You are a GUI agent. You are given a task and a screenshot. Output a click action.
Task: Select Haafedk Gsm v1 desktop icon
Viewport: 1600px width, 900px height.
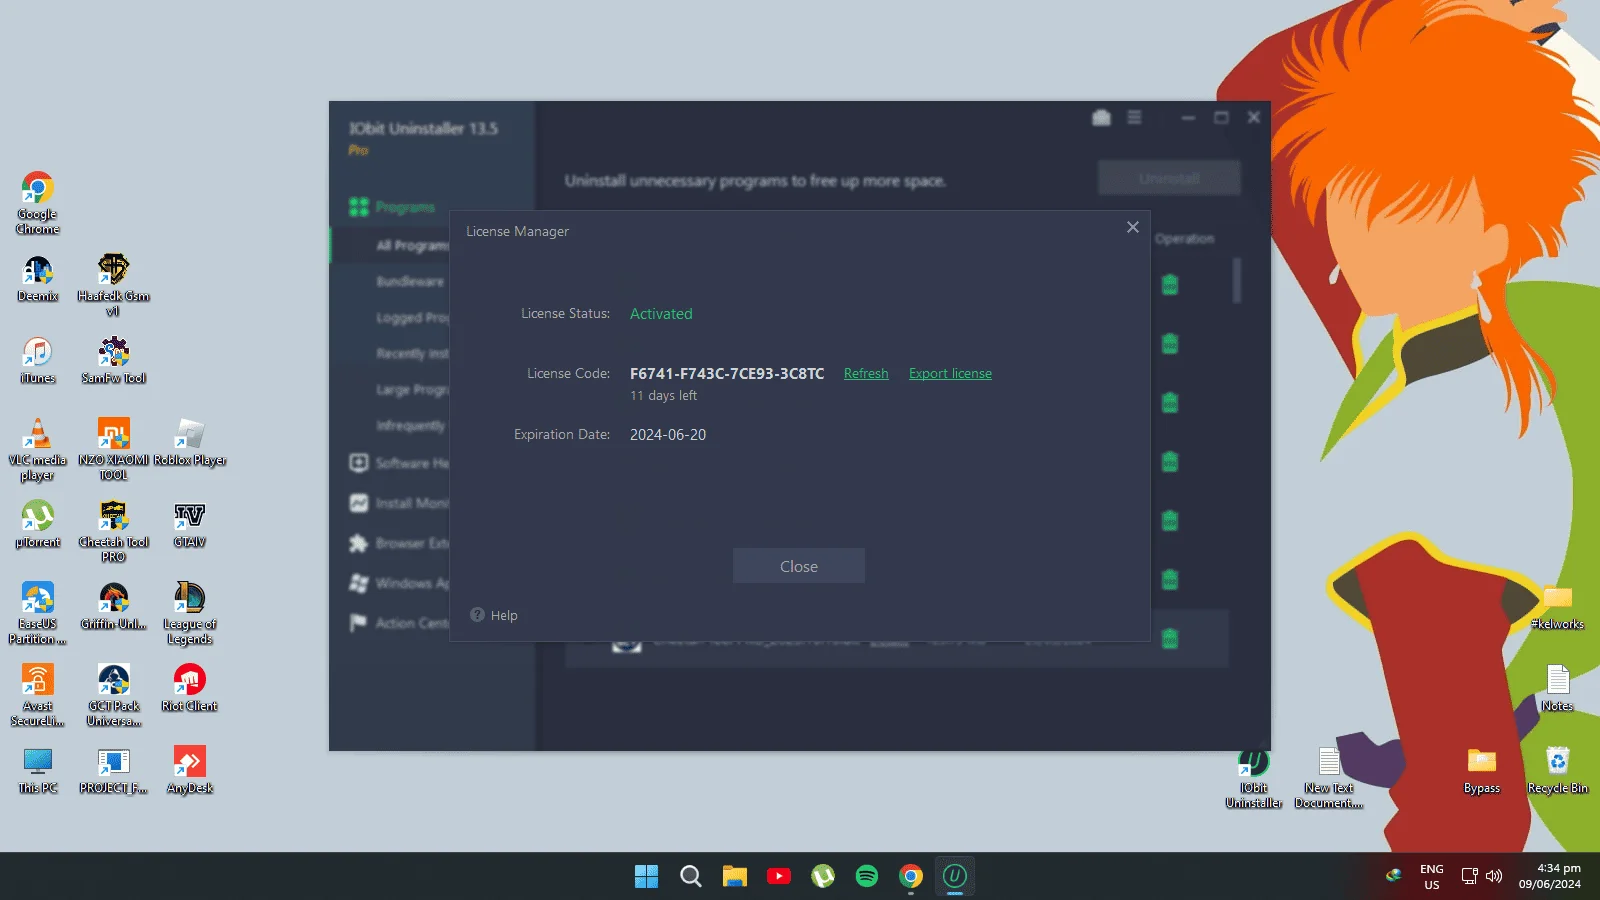[x=113, y=285]
